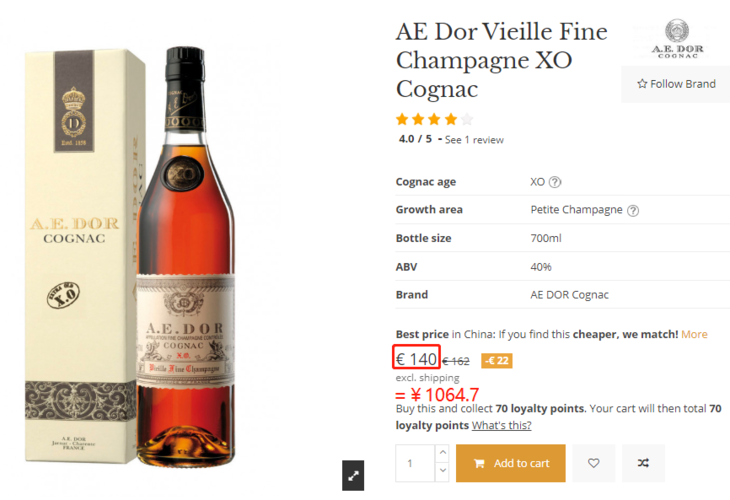Add the cognac to the wishlist (heart)
The image size is (730, 500).
click(594, 463)
